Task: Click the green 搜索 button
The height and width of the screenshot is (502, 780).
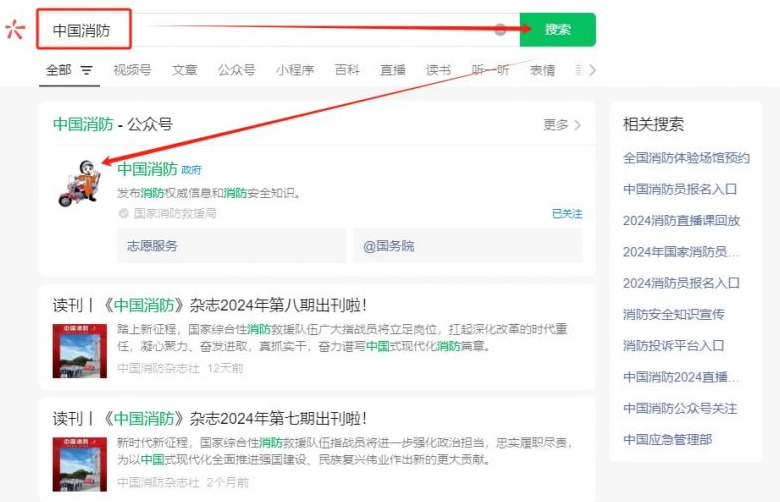Action: pos(558,29)
